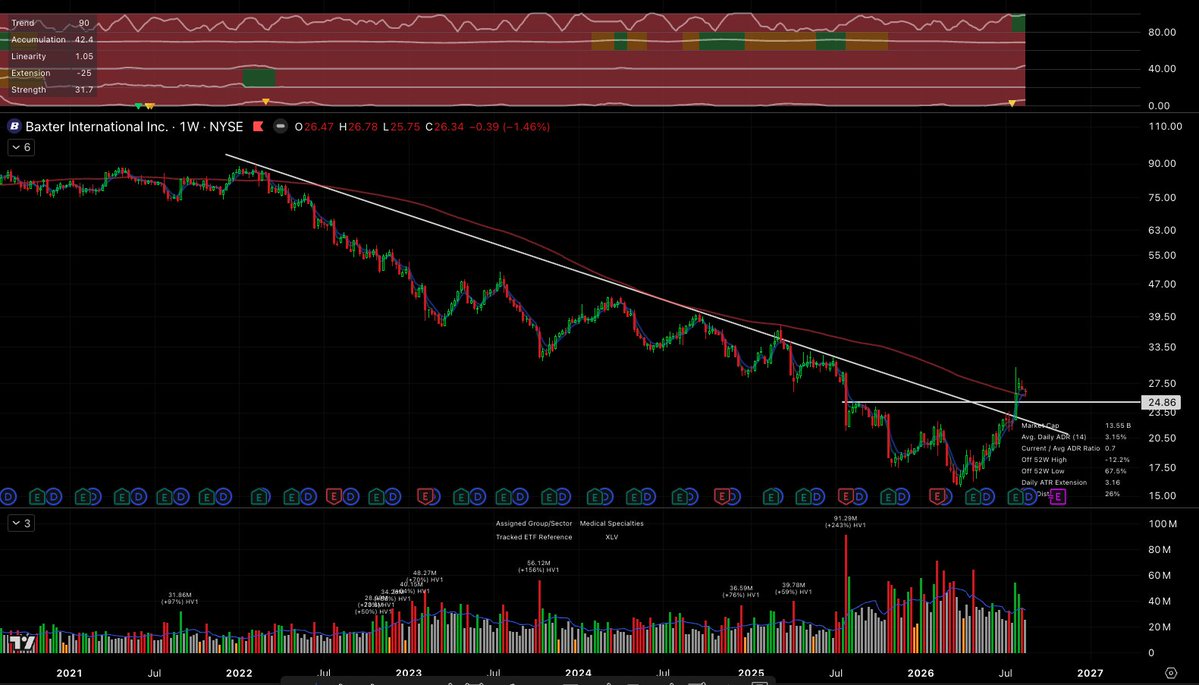Click the Daily ATR Extension 3.16 row

tap(1071, 482)
